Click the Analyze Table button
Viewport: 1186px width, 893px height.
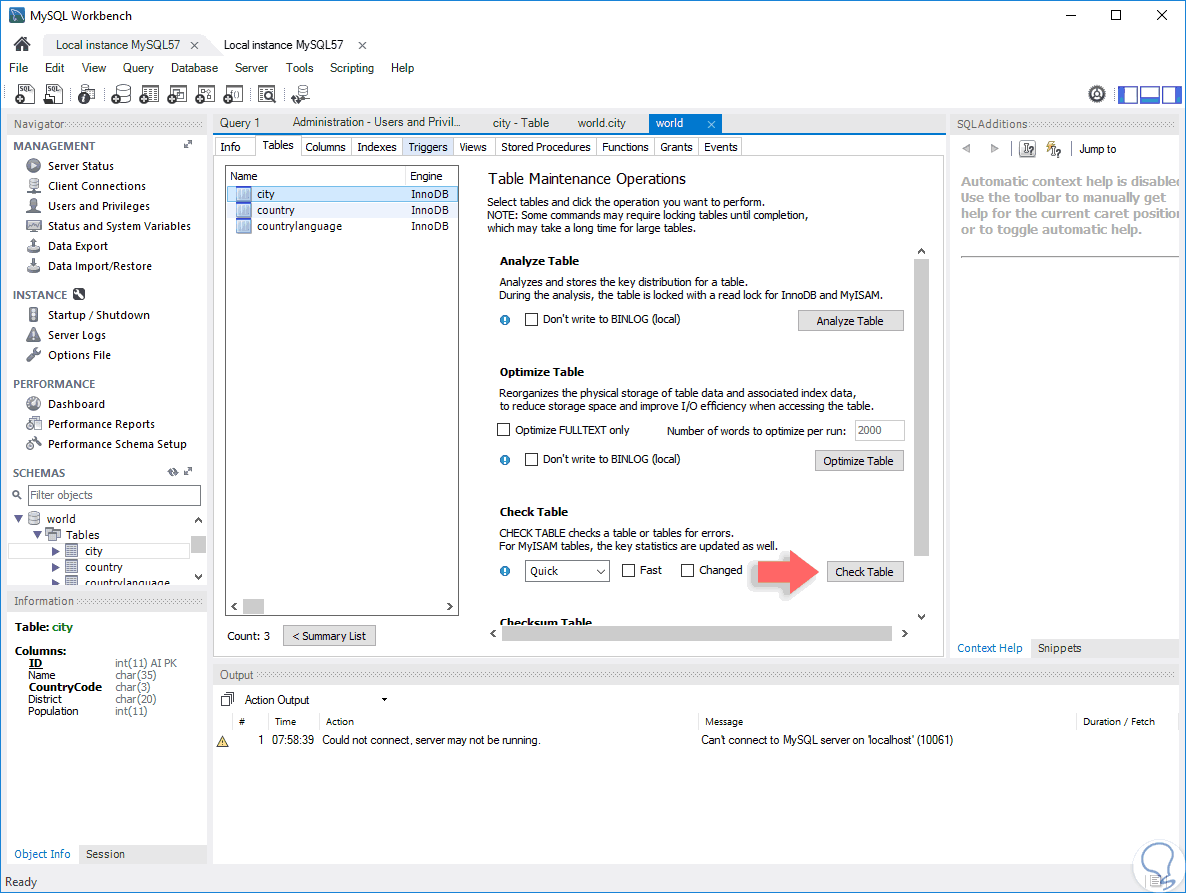coord(850,321)
